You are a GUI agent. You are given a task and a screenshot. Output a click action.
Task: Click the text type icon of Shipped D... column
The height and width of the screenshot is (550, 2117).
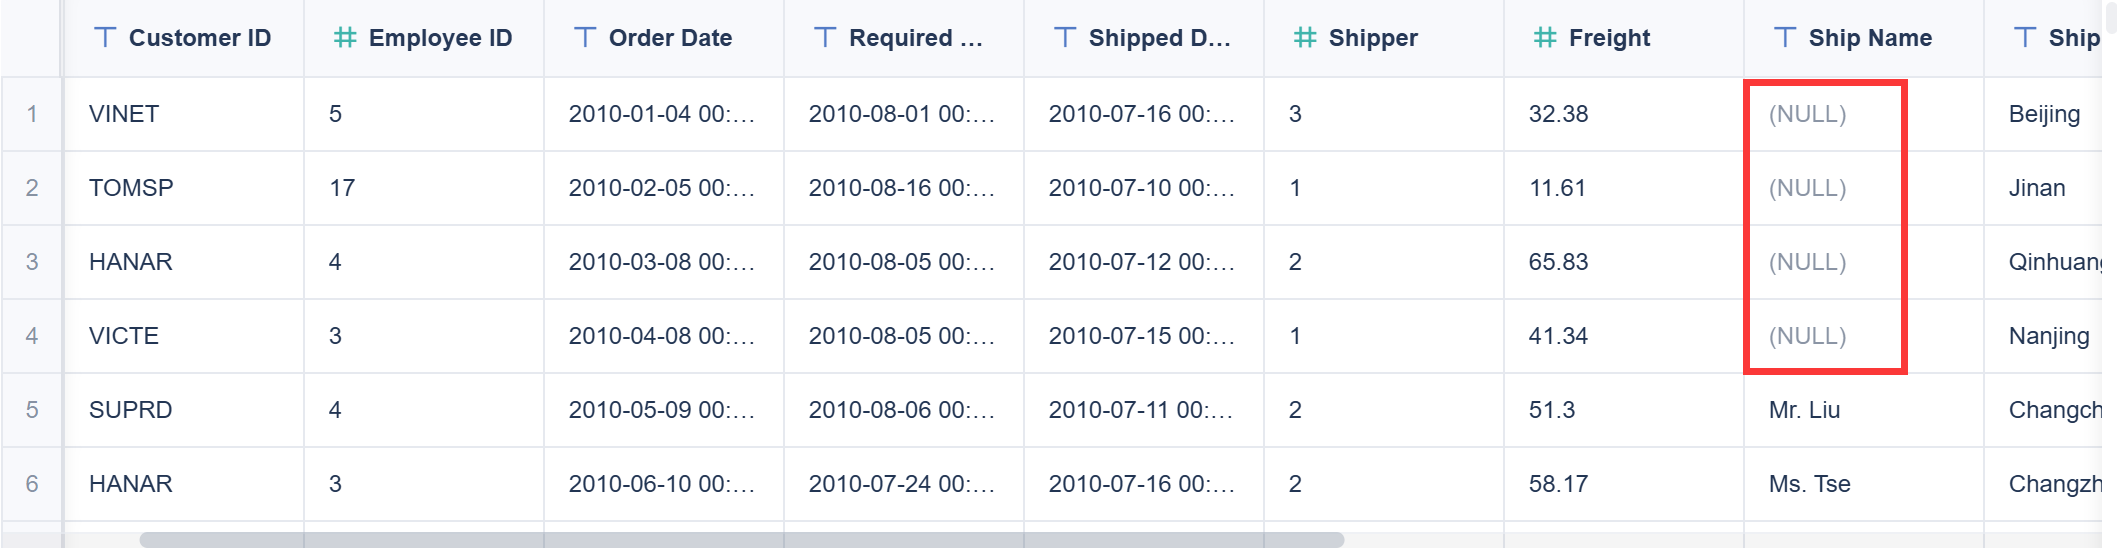(x=1065, y=38)
